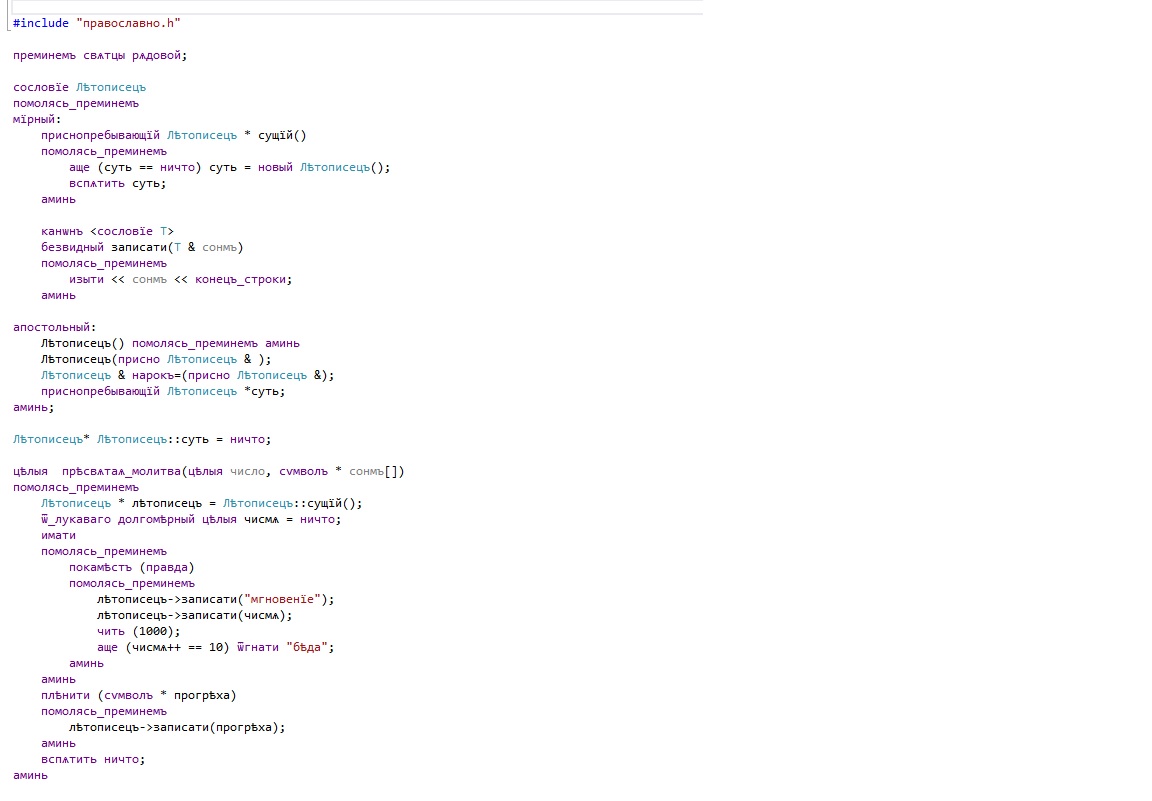Click the "бѣда" string literal

pyautogui.click(x=306, y=647)
